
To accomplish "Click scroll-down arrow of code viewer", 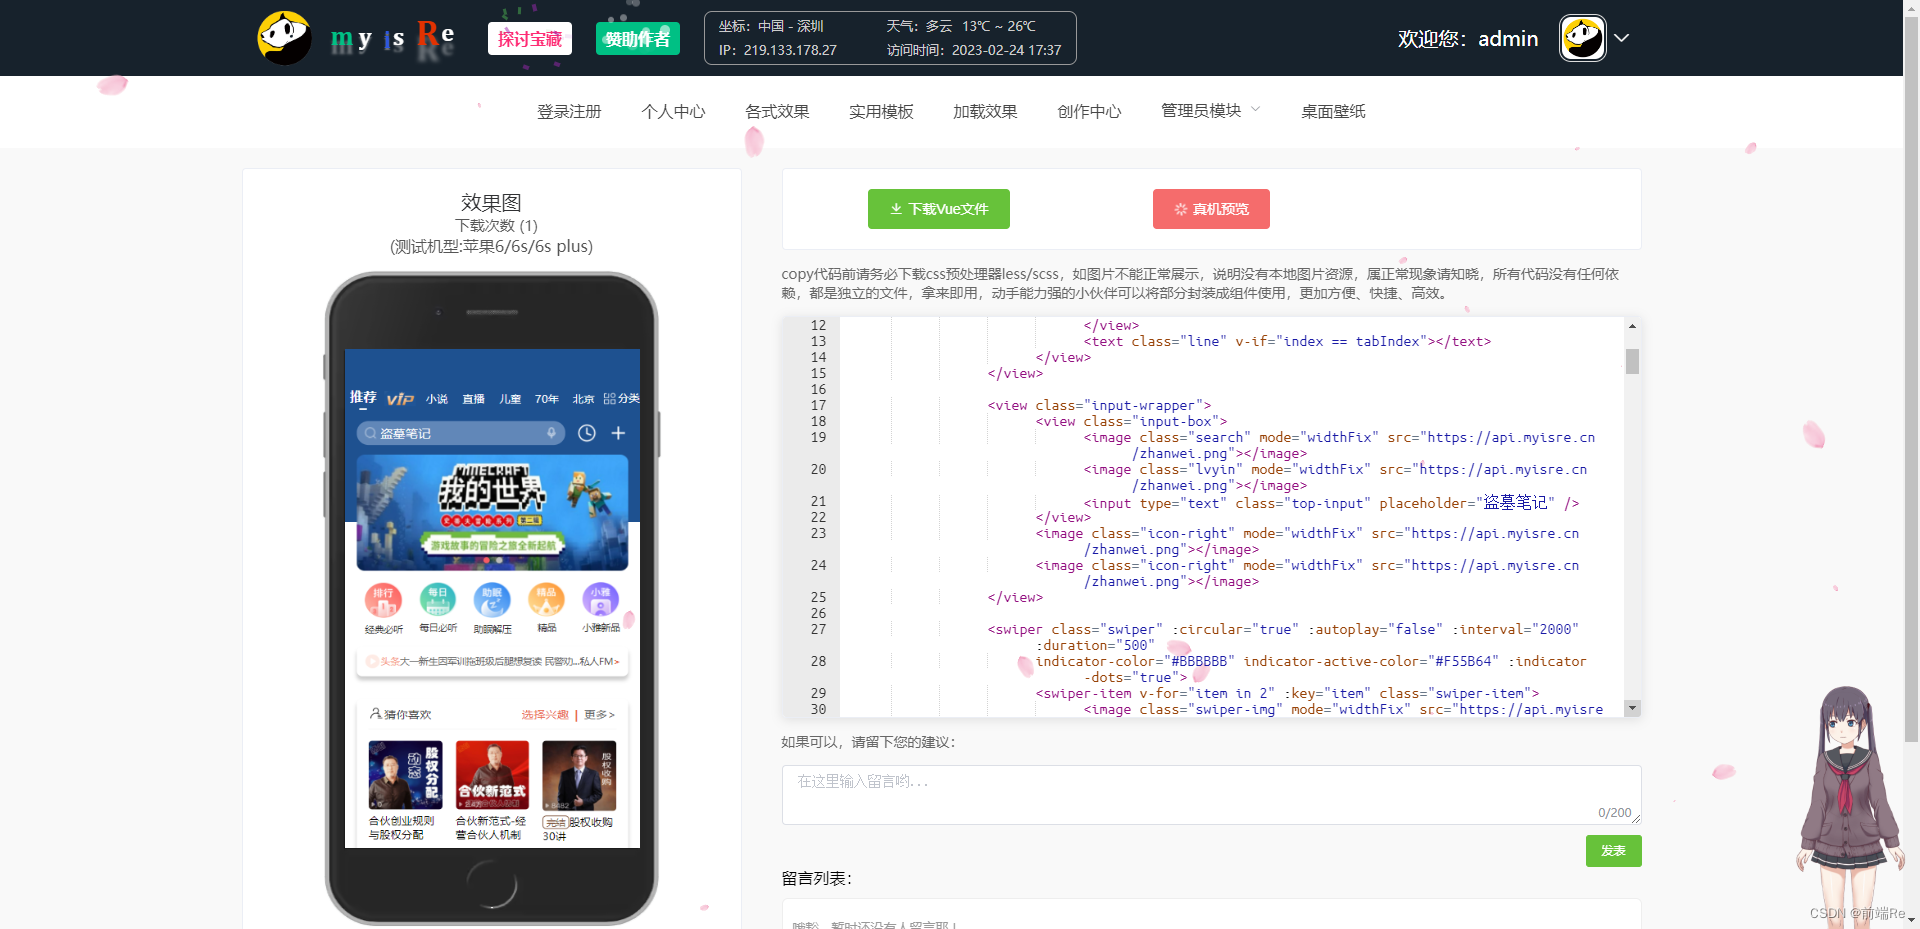I will tap(1632, 708).
